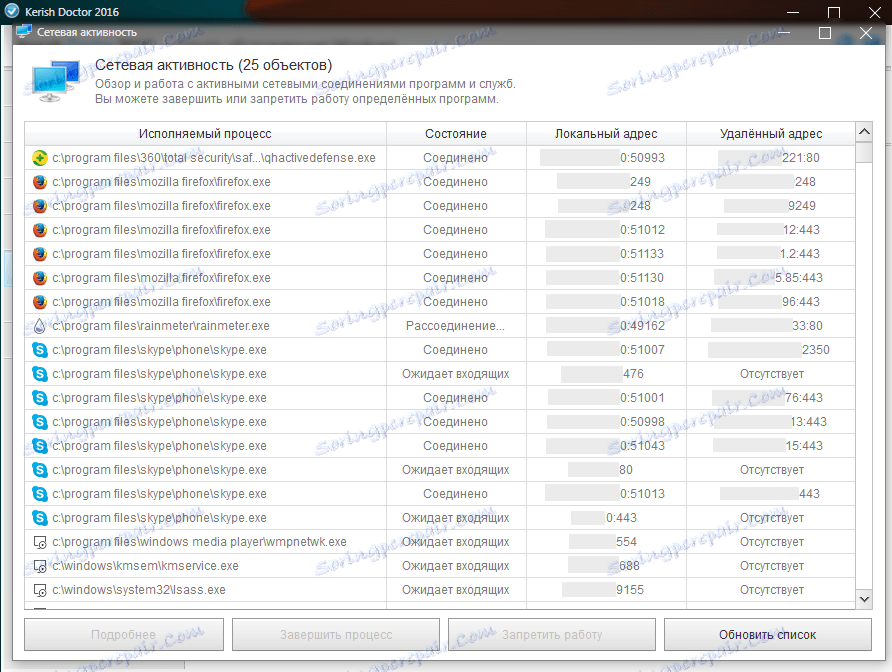Click the wmpnetwk.exe process icon
The height and width of the screenshot is (672, 892).
point(40,542)
